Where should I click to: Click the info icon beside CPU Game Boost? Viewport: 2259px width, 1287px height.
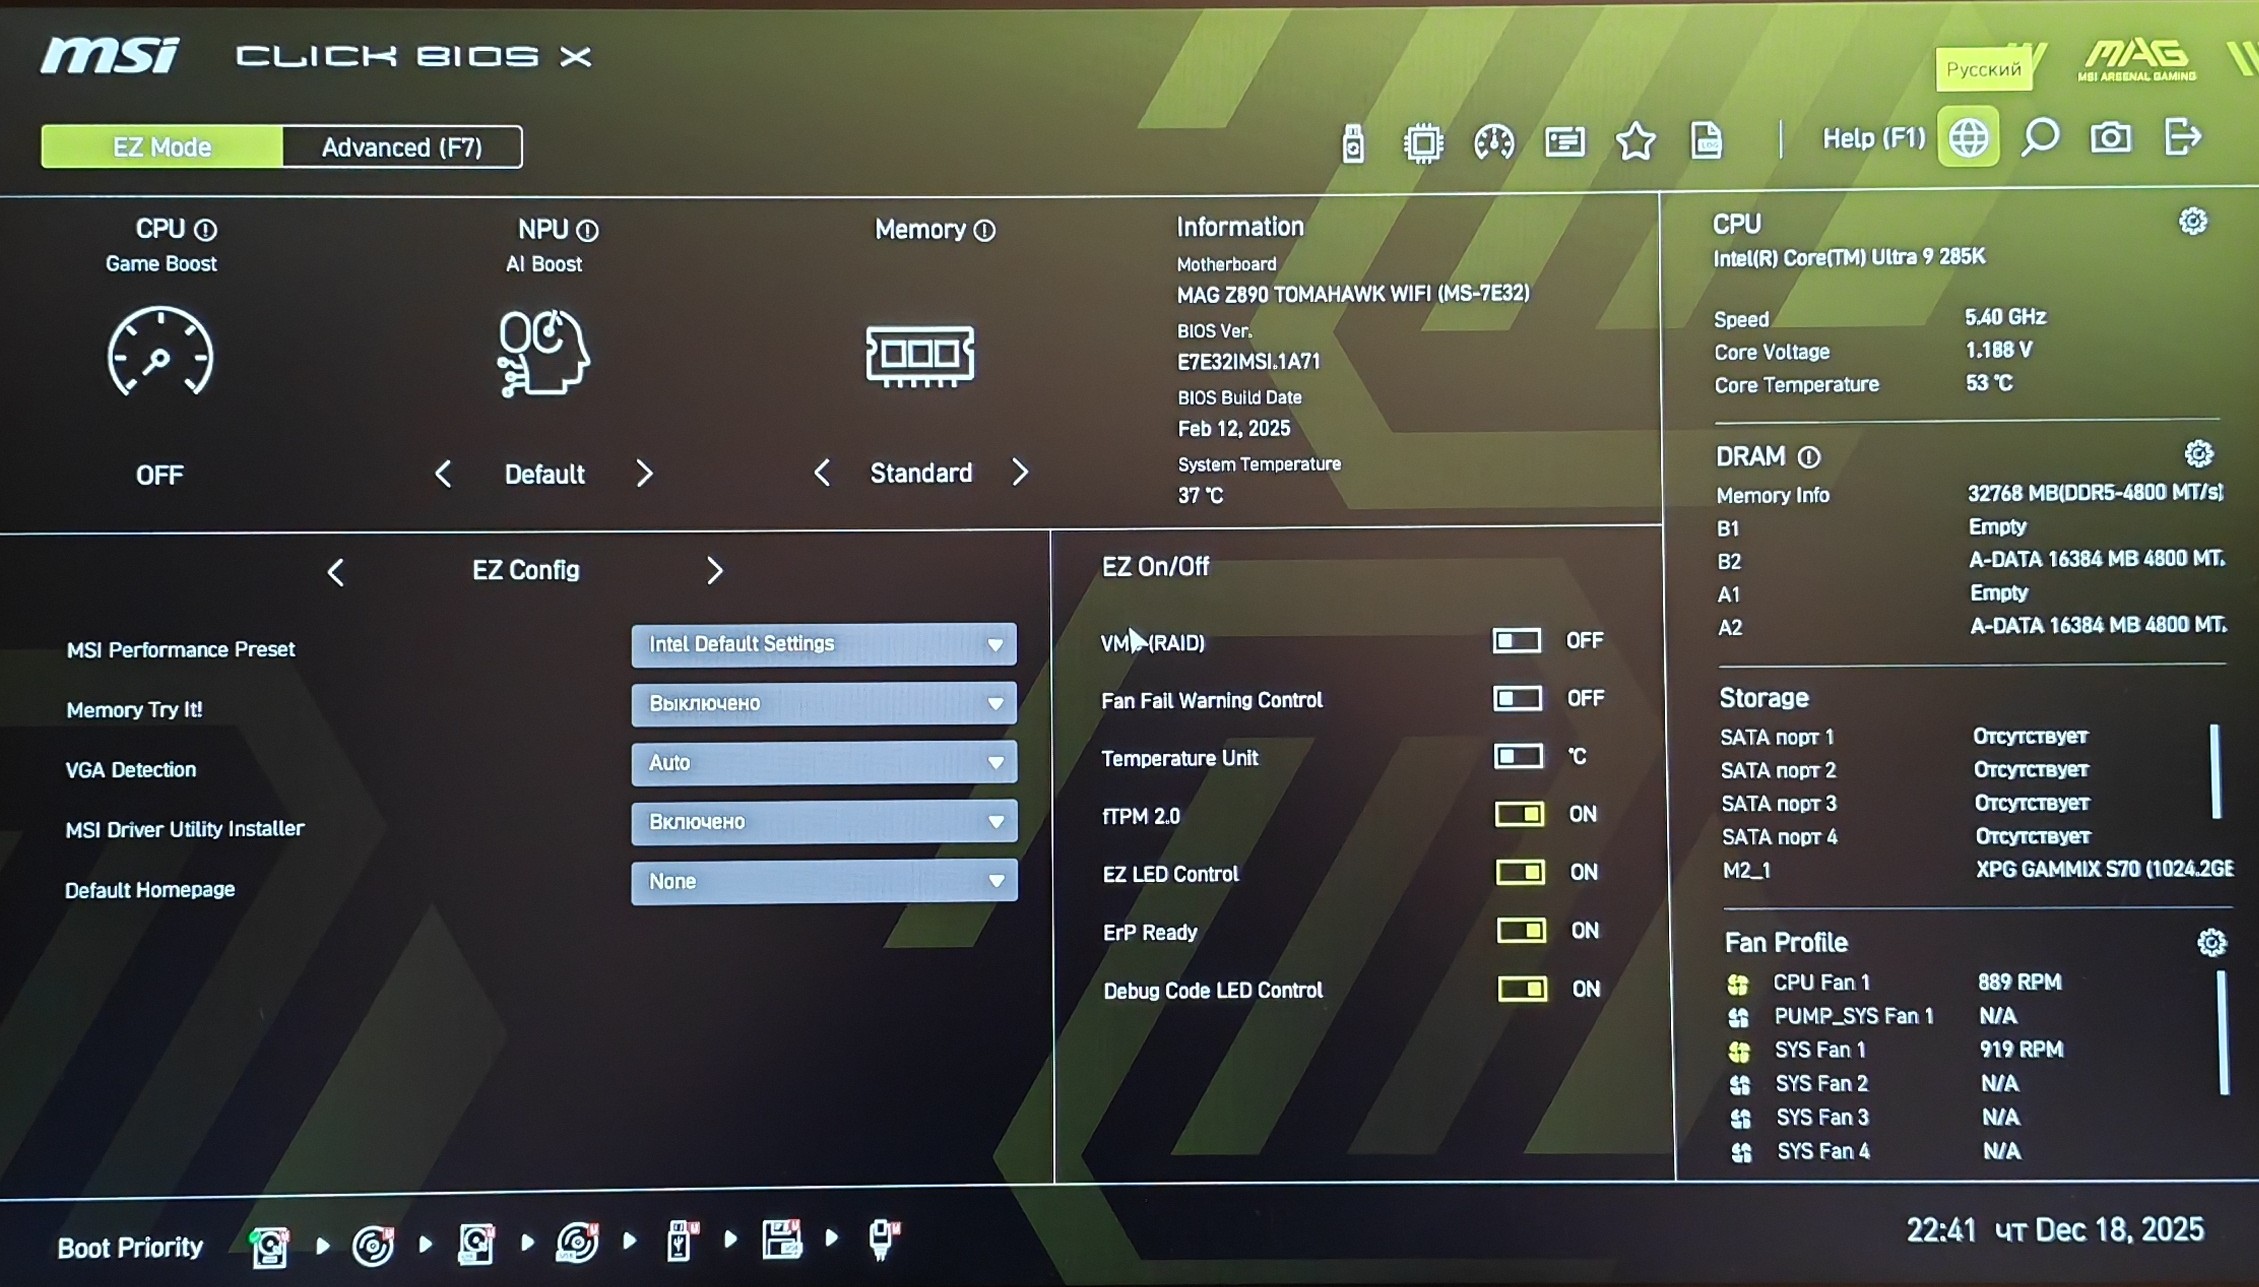pos(206,230)
